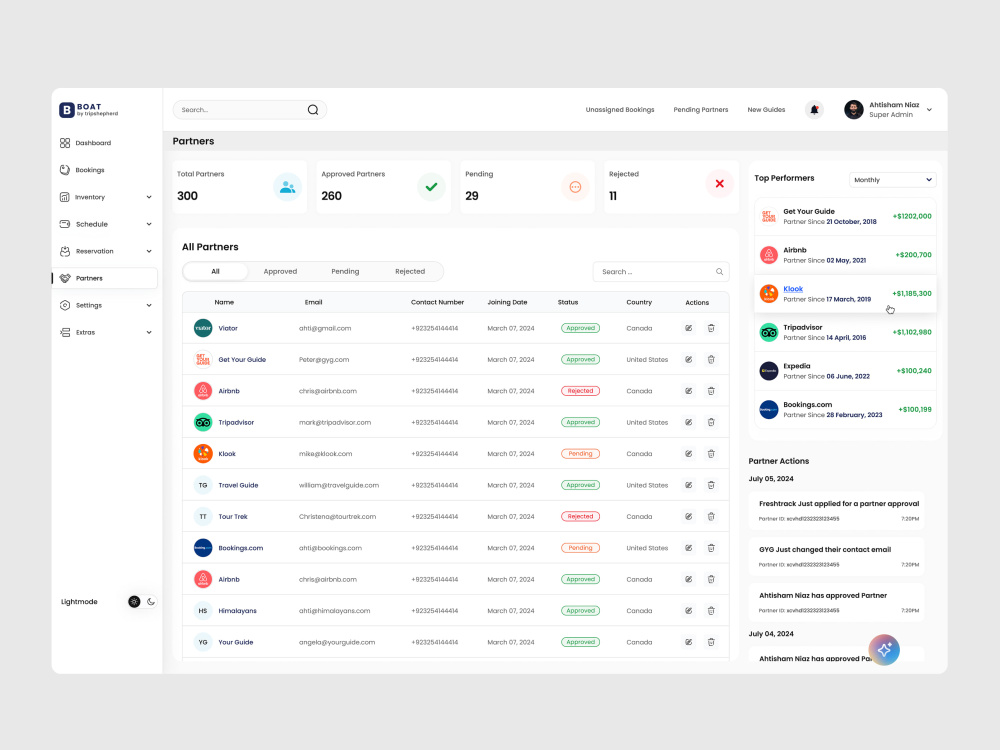Click the Tour Trek Rejected status badge
Viewport: 1000px width, 750px height.
coord(580,517)
